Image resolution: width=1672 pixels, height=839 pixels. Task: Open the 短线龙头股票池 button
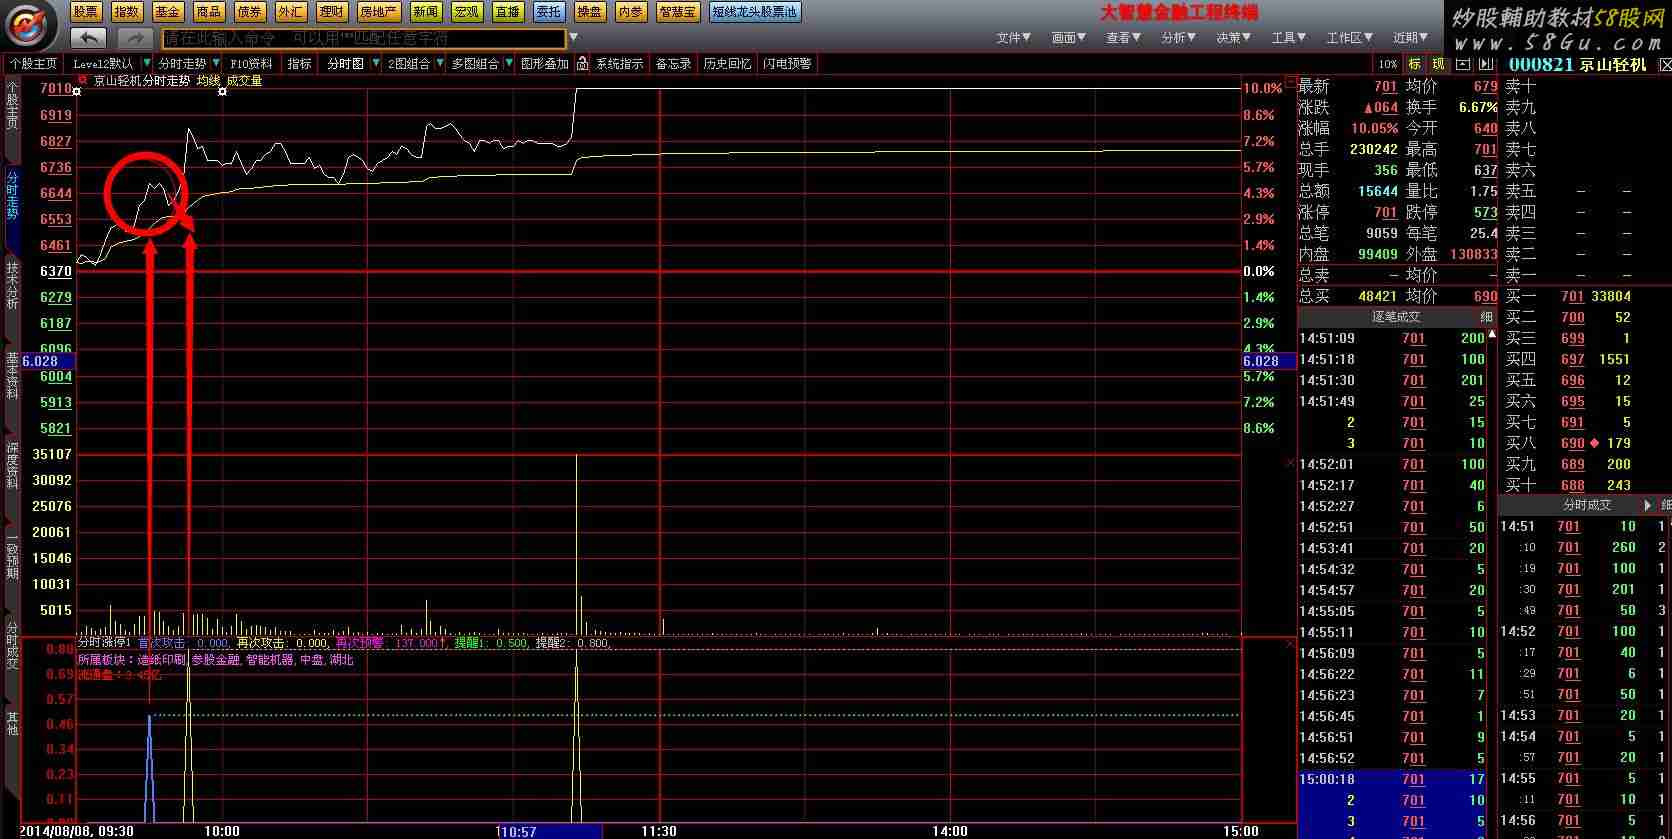click(755, 12)
